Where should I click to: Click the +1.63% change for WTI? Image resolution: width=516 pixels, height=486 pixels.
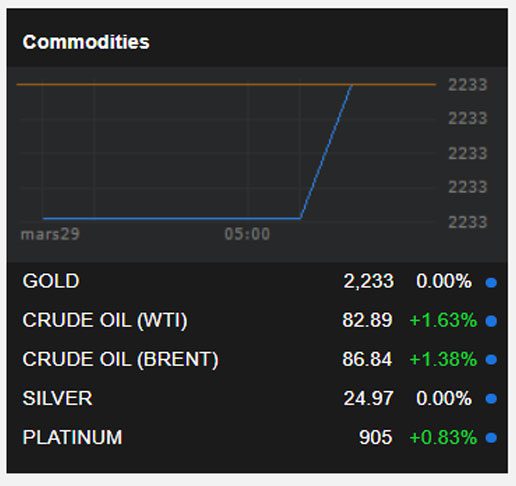coord(443,320)
